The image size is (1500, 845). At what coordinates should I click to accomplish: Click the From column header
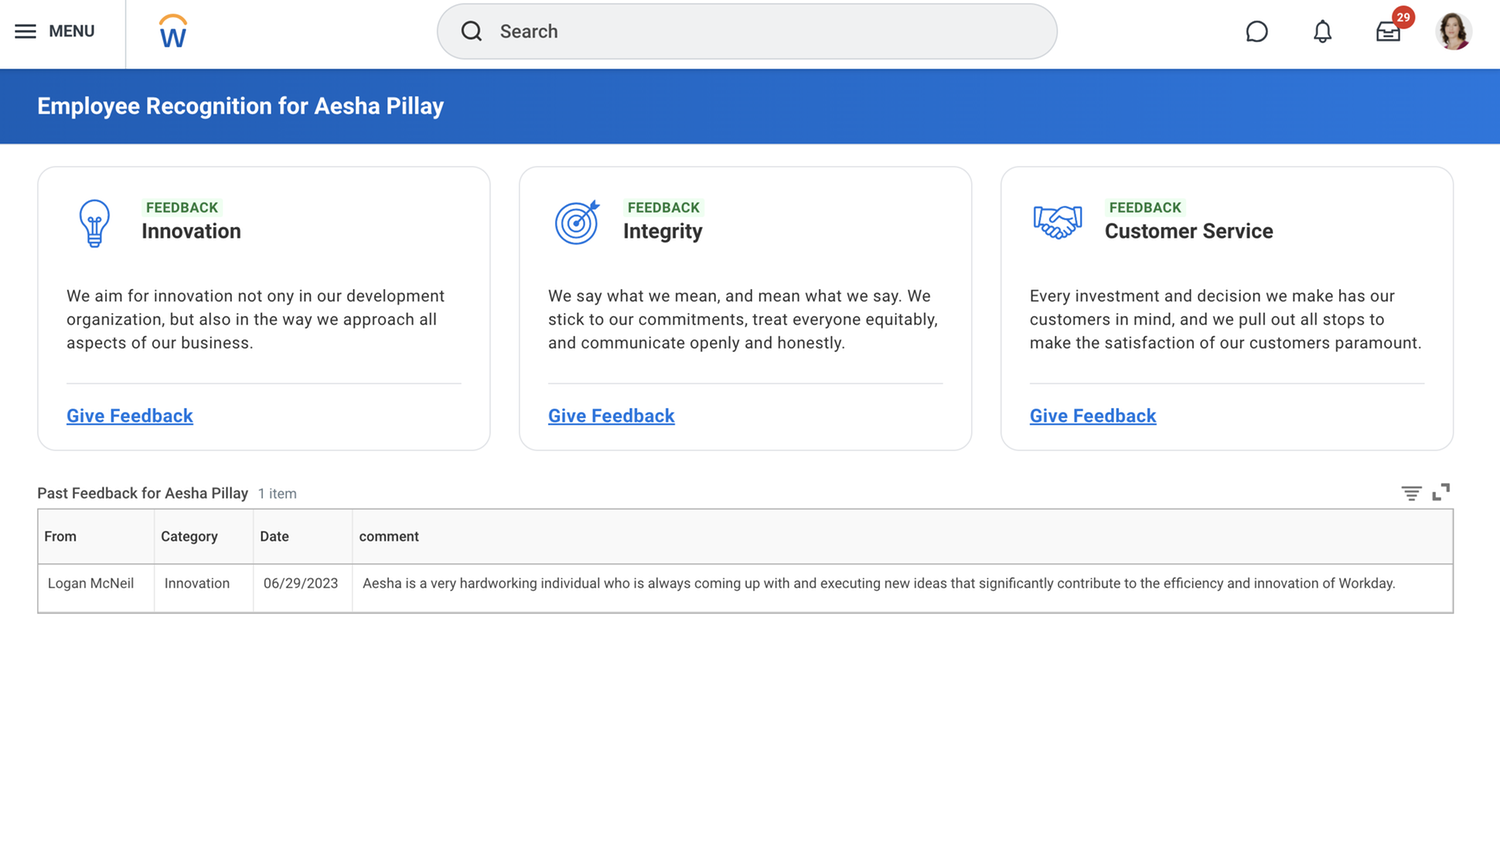[60, 536]
